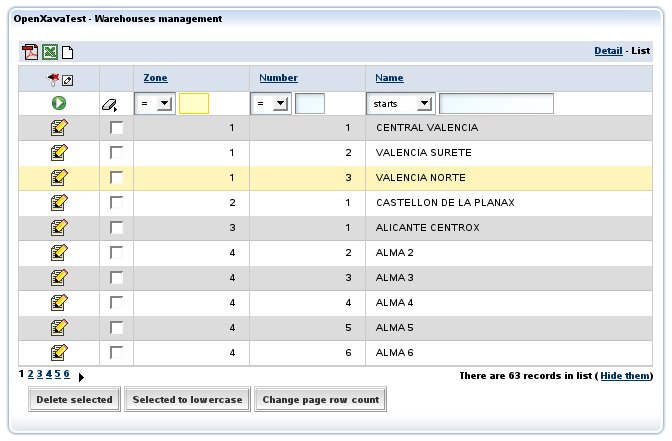Open edit icon for ALMA 6 row
The height and width of the screenshot is (441, 672).
coord(59,352)
